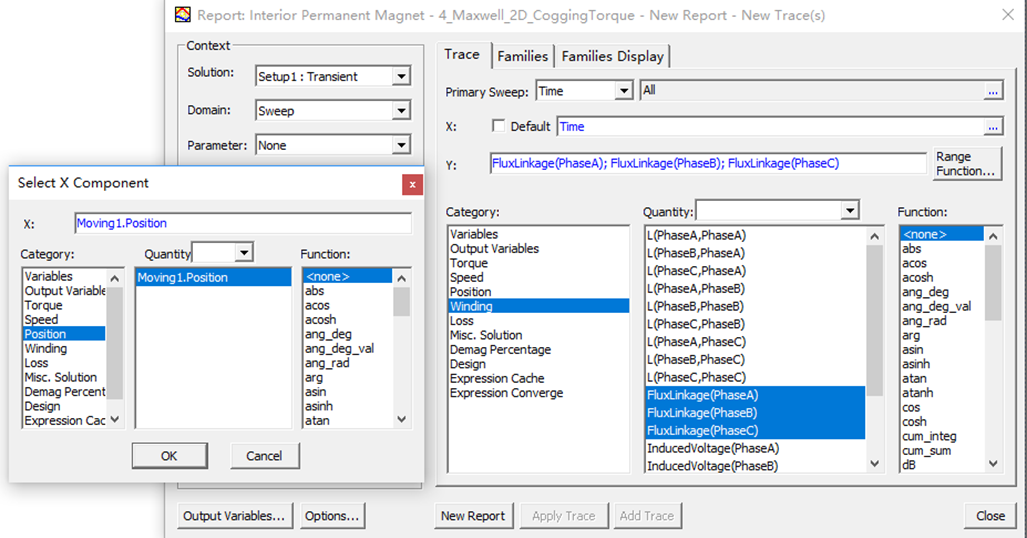Click the up arrow of the Report window Function list scrollbar
1027x538 pixels.
coord(993,236)
